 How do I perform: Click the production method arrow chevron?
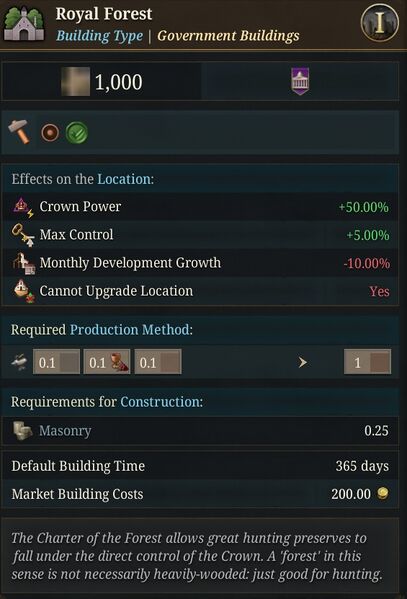302,362
